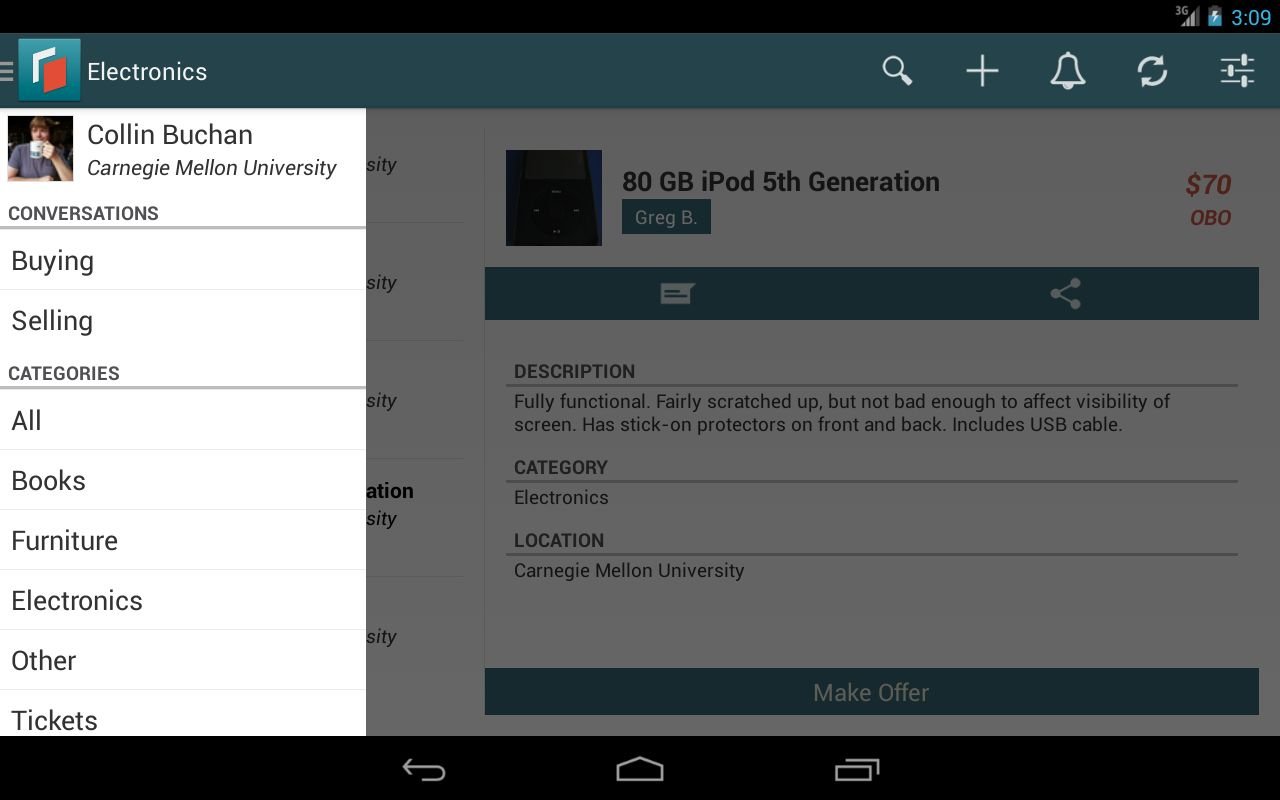1280x800 pixels.
Task: Open Buying conversations
Action: pyautogui.click(x=183, y=260)
